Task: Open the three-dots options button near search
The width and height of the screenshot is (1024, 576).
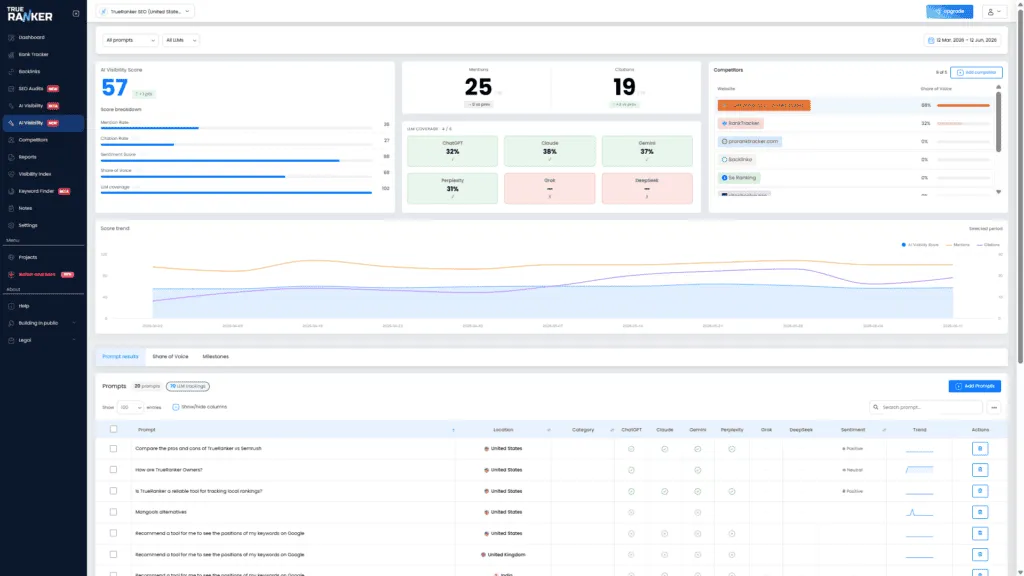Action: point(994,407)
